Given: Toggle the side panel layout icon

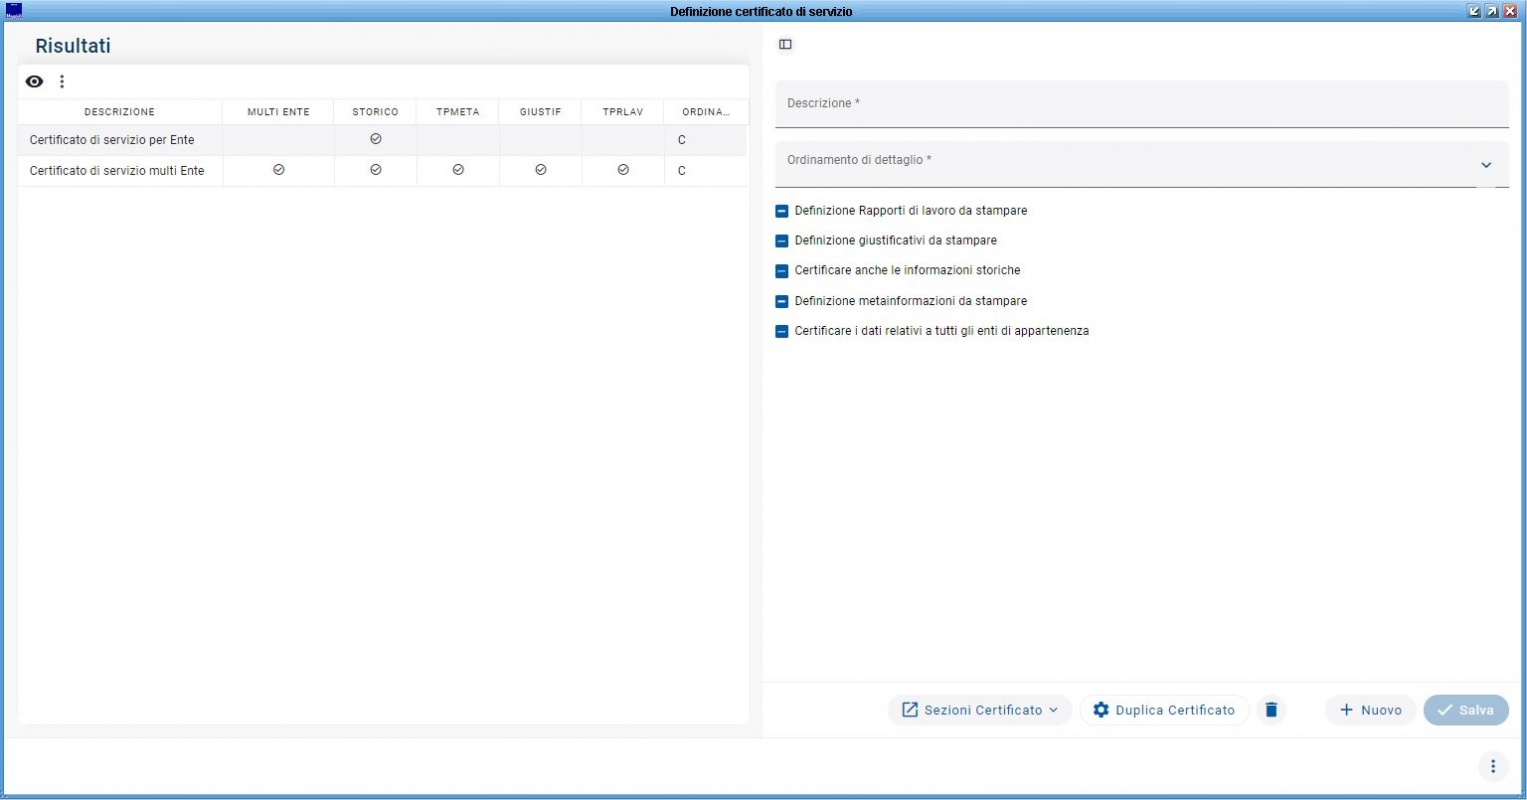Looking at the screenshot, I should point(785,44).
